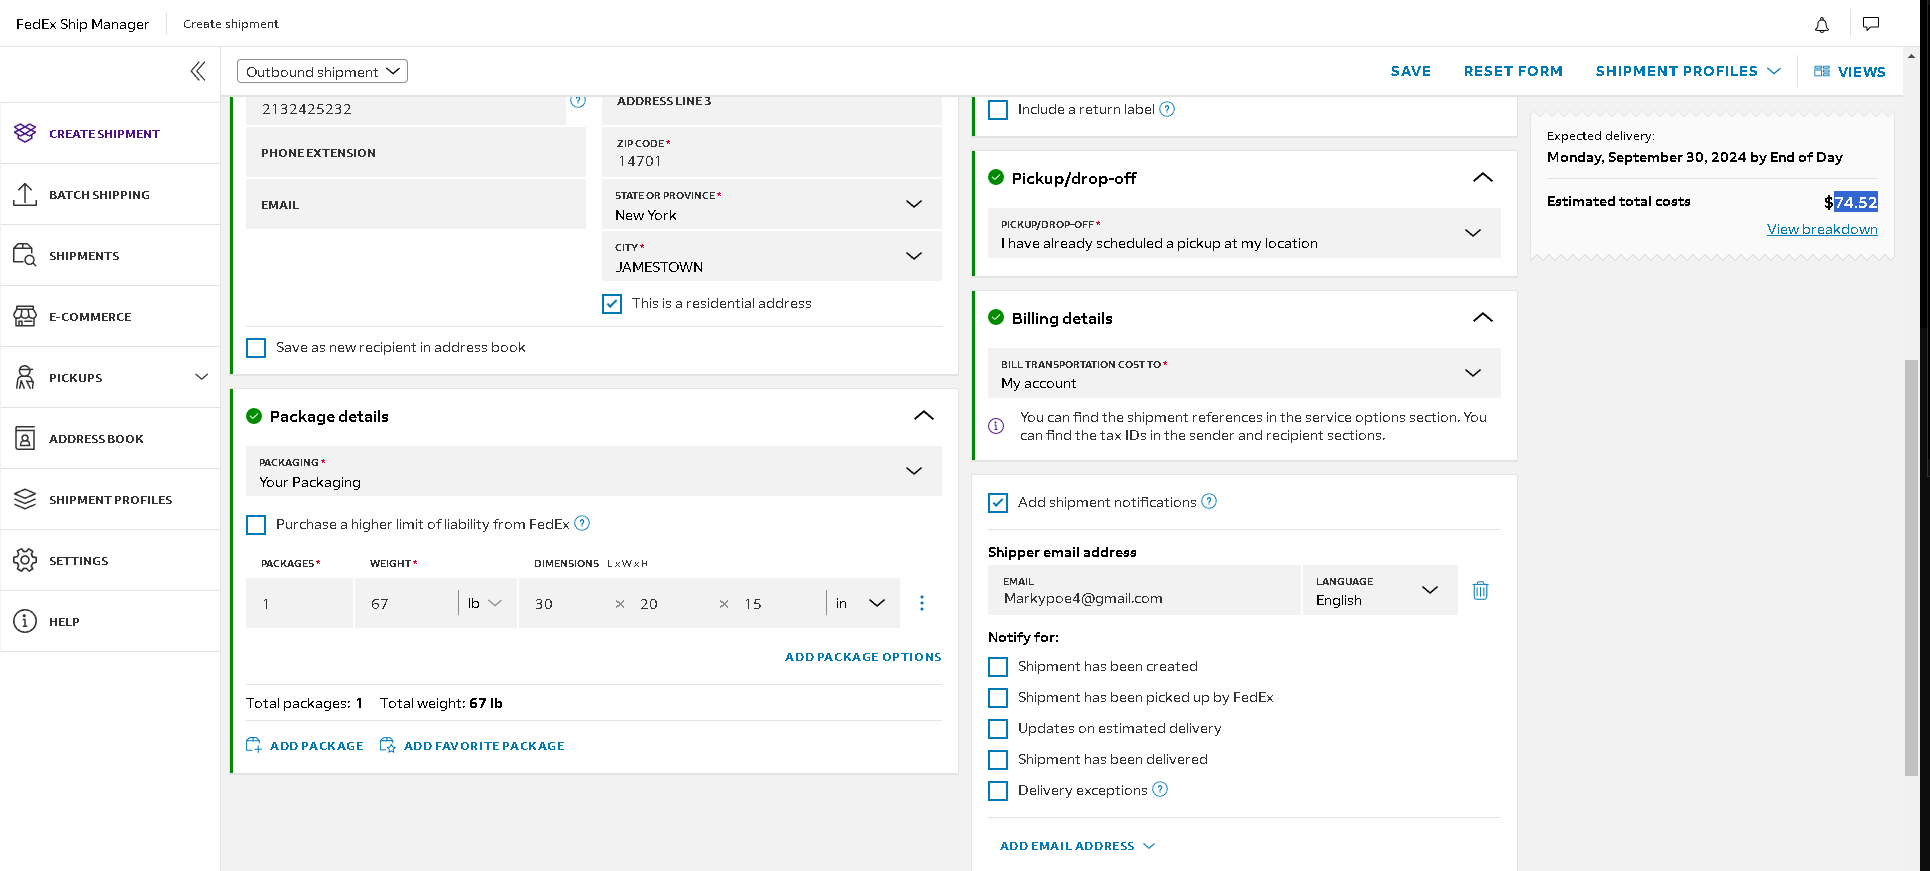
Task: Change weight unit lb dropdown
Action: click(x=485, y=603)
